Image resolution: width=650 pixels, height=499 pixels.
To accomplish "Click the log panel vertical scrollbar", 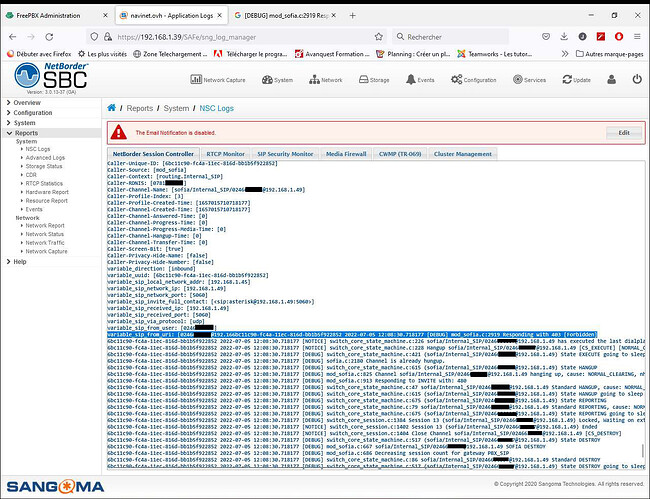I will [643, 451].
